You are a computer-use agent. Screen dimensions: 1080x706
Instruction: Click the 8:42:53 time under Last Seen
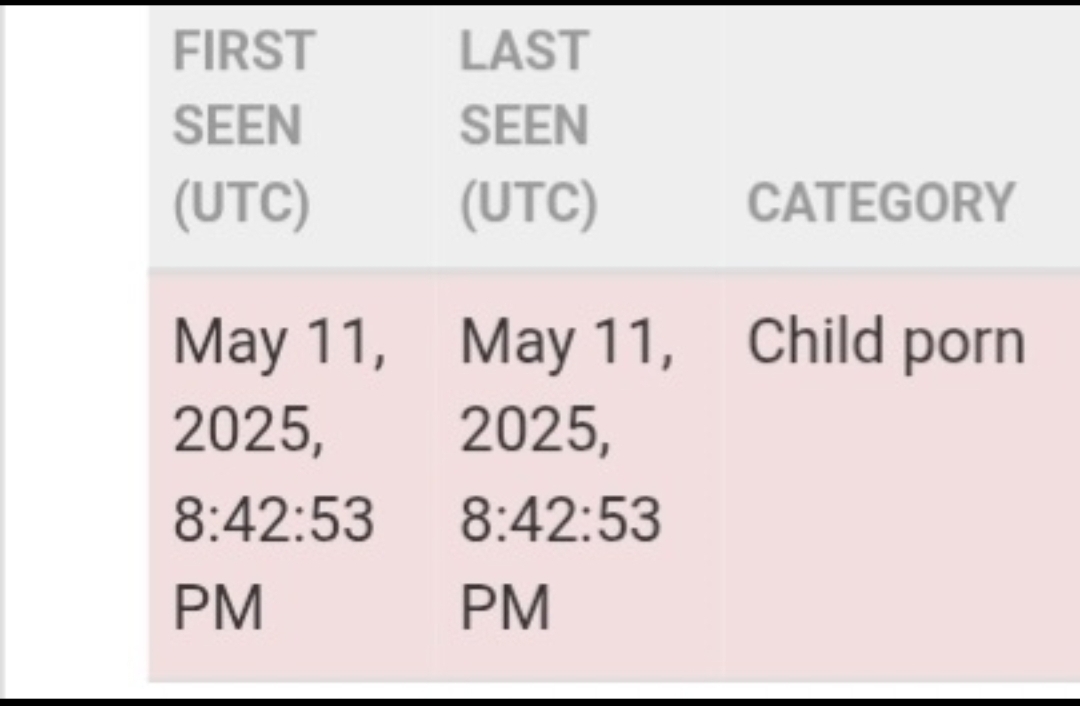pyautogui.click(x=561, y=519)
